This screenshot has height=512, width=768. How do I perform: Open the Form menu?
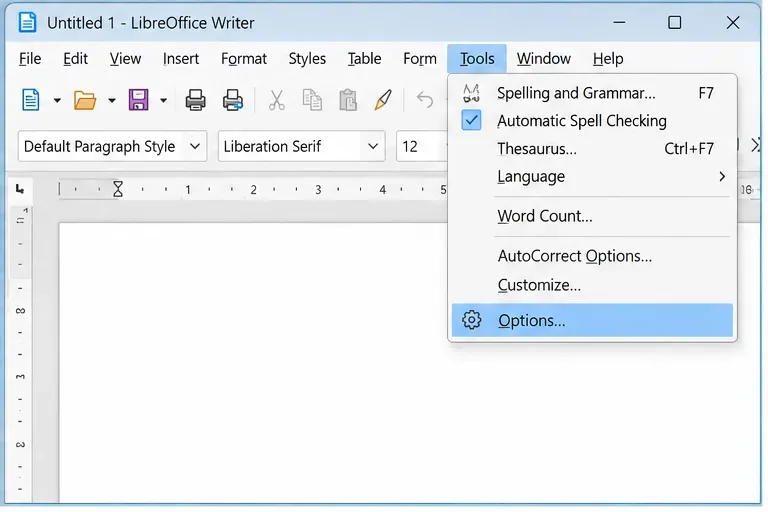coord(420,59)
